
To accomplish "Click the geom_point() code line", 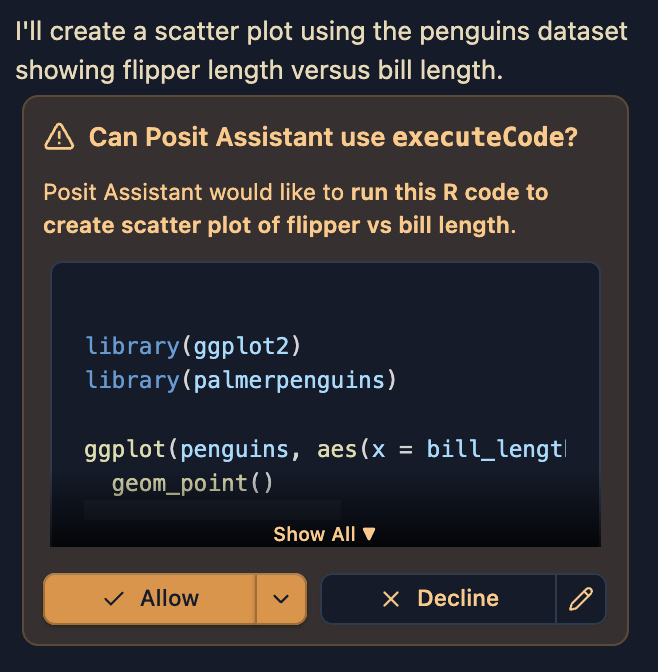I will tap(192, 483).
